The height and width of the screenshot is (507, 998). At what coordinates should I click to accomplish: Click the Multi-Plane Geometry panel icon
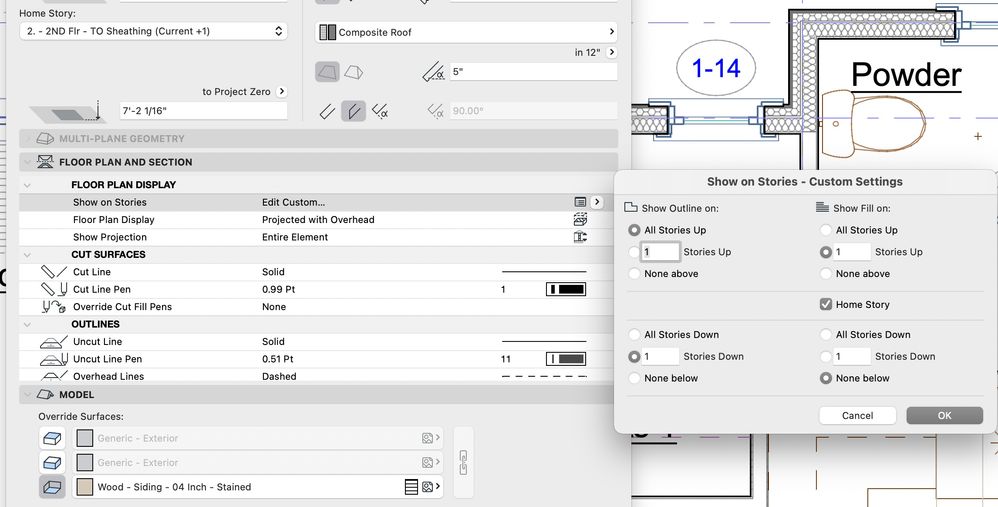[x=45, y=138]
